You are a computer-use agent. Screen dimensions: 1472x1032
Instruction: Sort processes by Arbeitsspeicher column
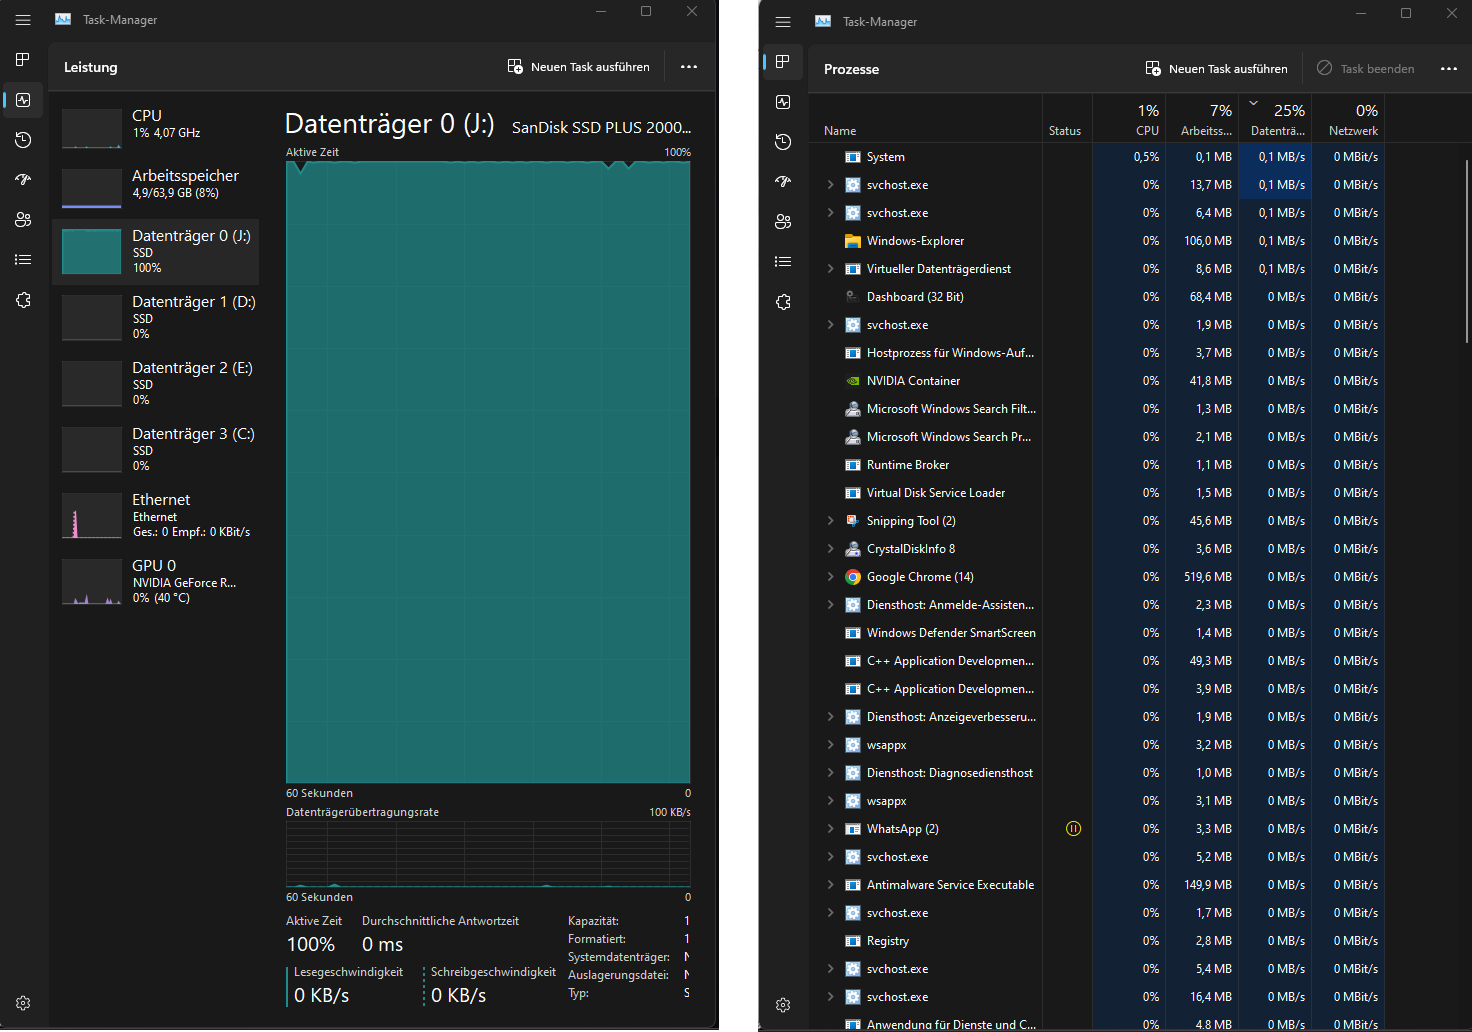pyautogui.click(x=1203, y=119)
